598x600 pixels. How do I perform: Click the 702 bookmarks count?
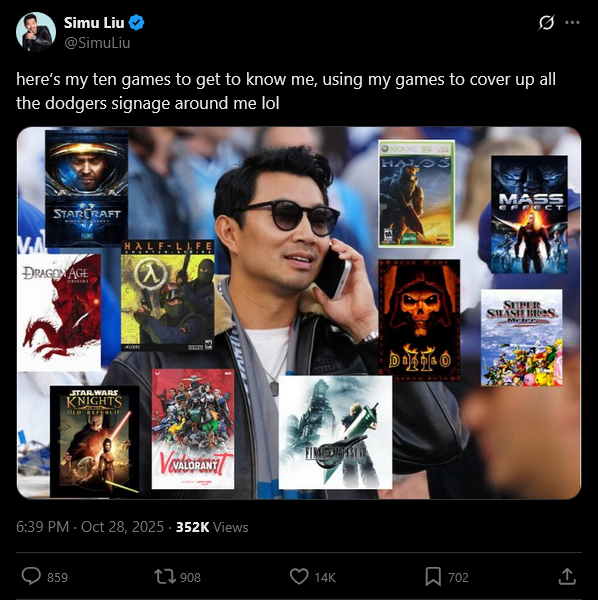coord(458,577)
